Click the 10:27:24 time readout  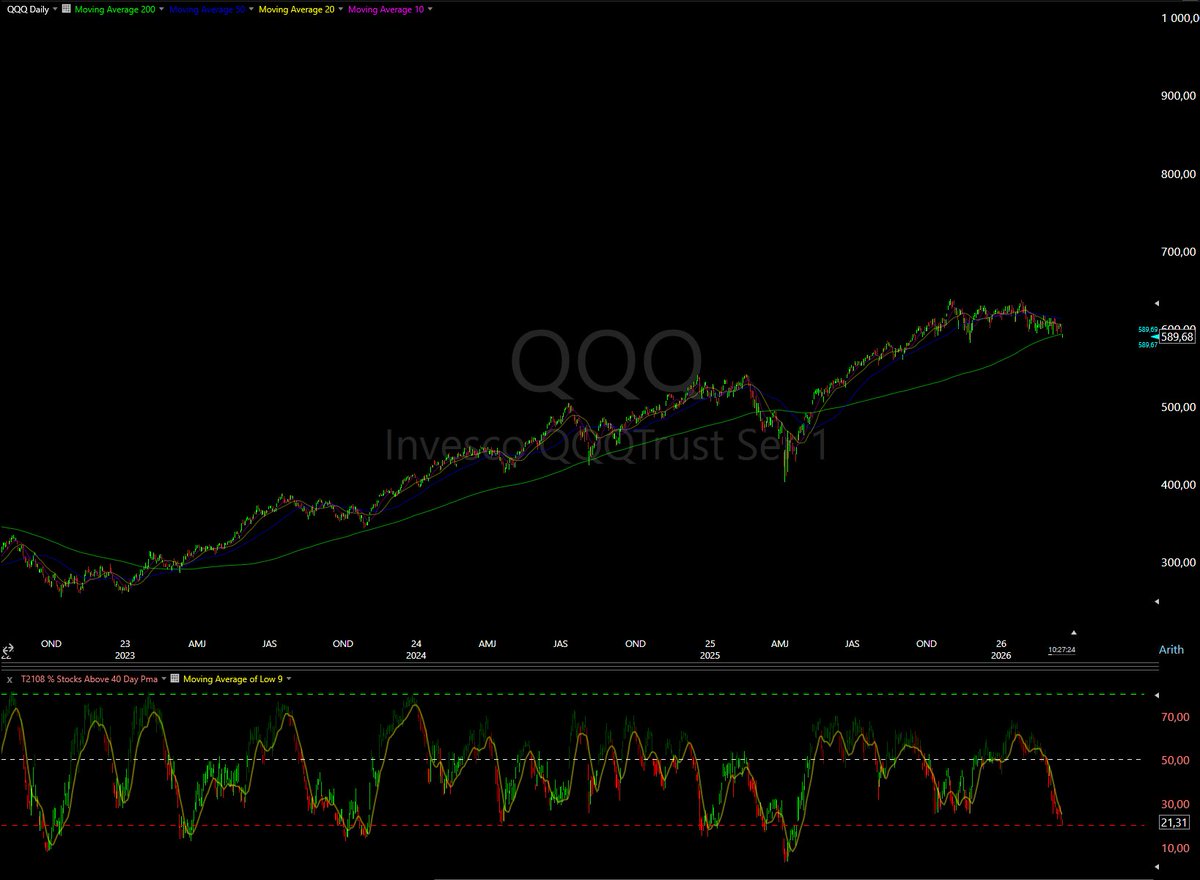[x=1062, y=650]
